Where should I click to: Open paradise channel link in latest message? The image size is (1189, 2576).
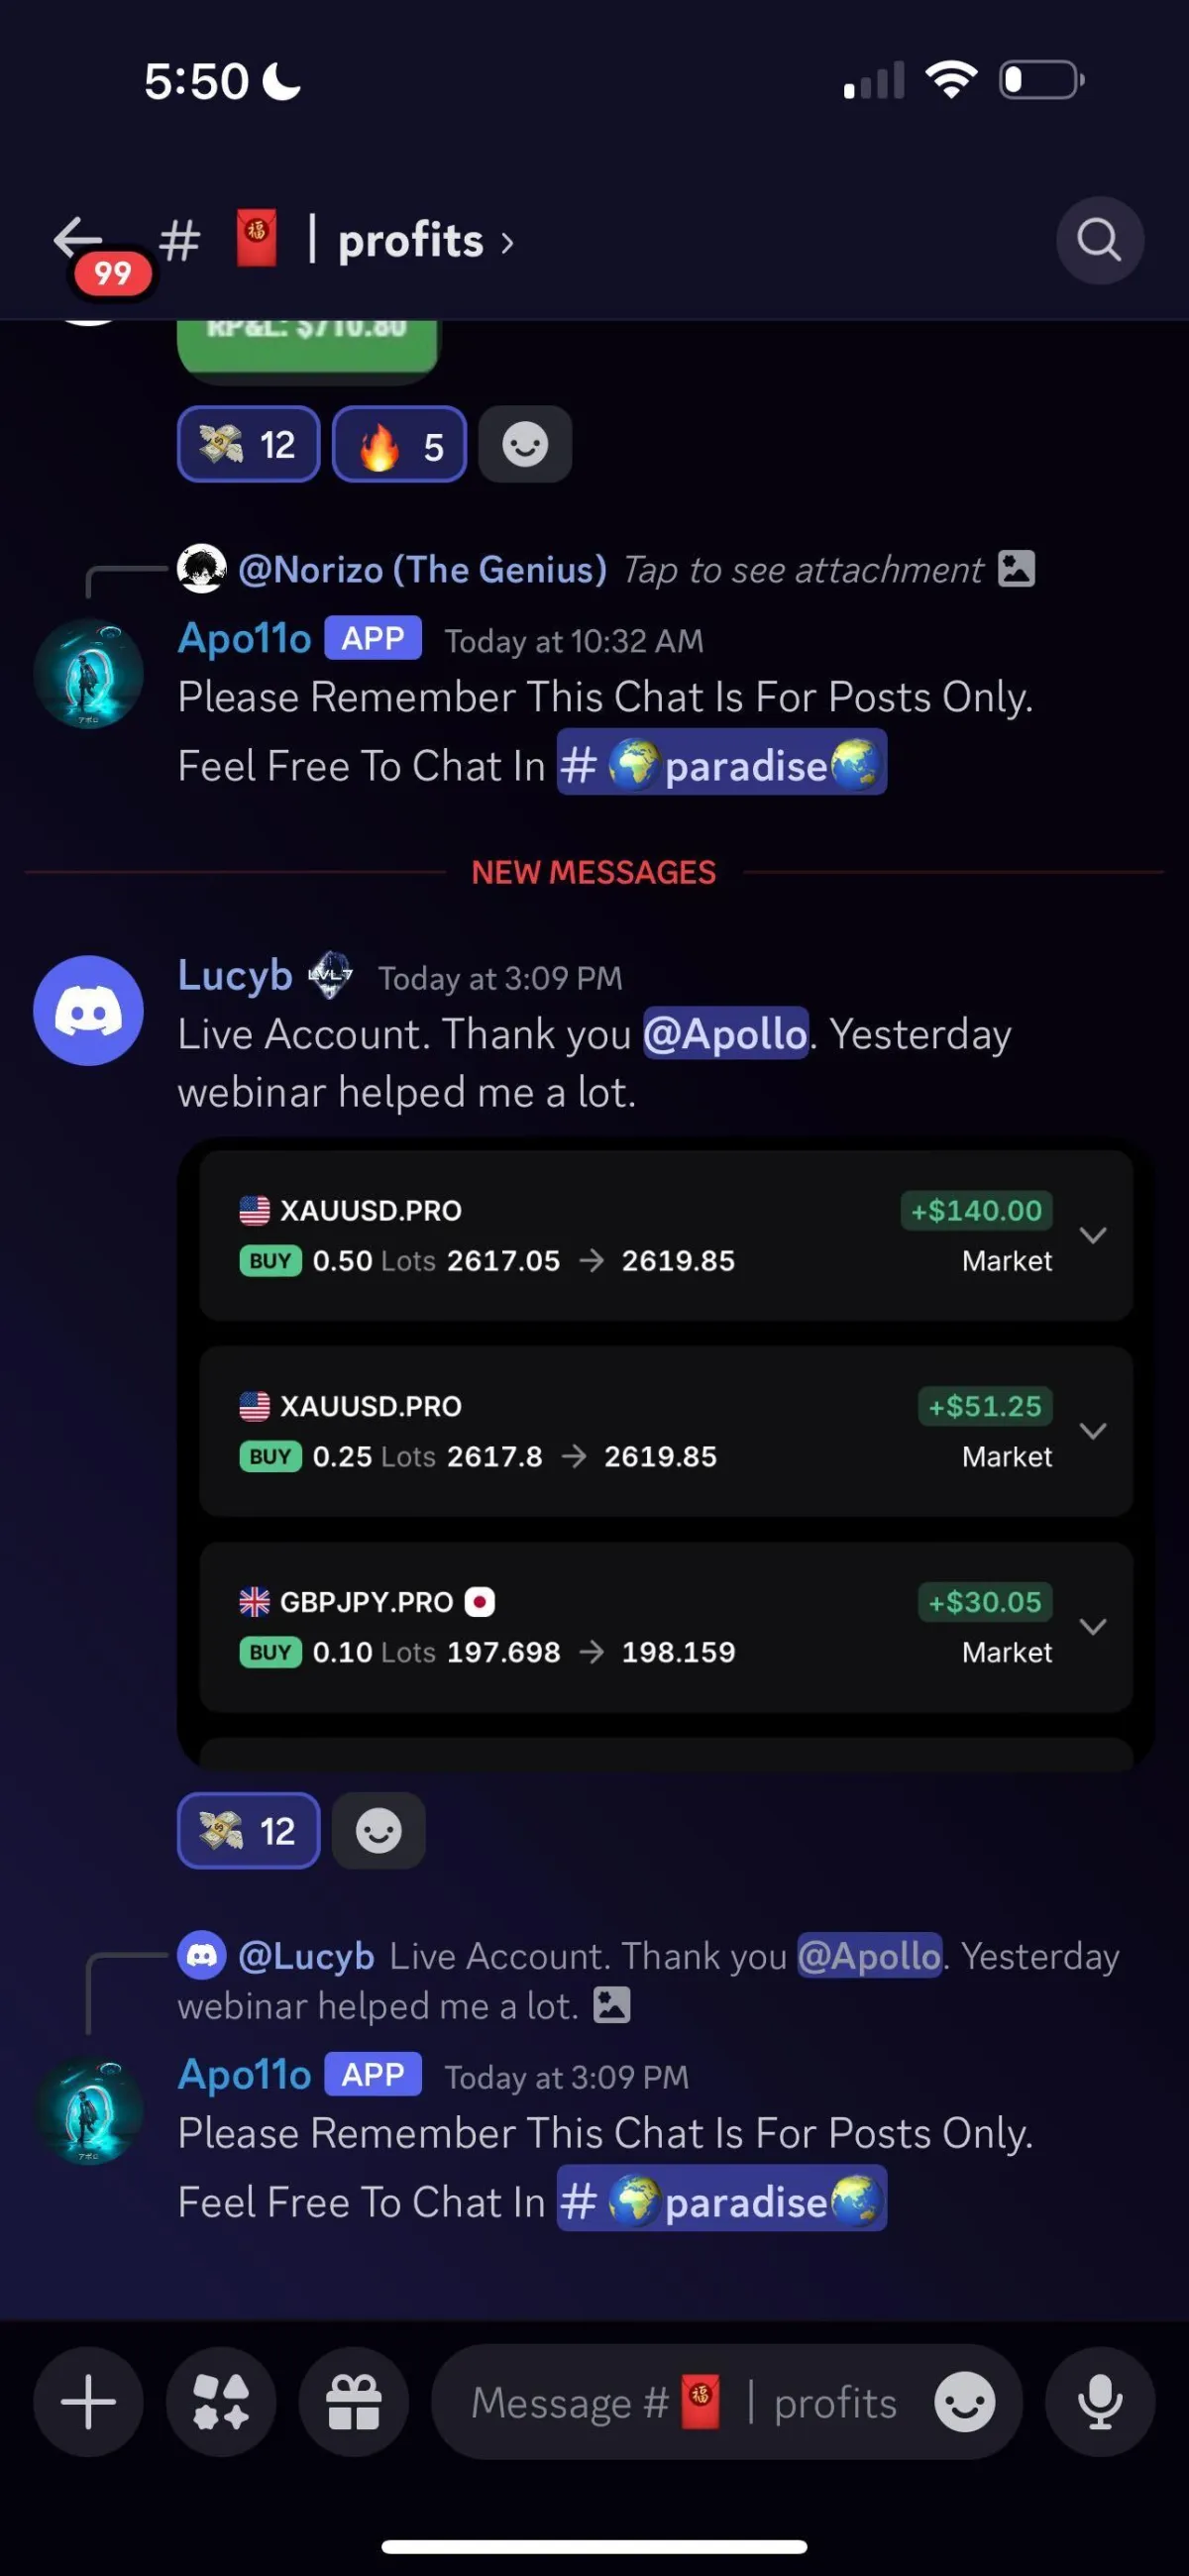(721, 2198)
